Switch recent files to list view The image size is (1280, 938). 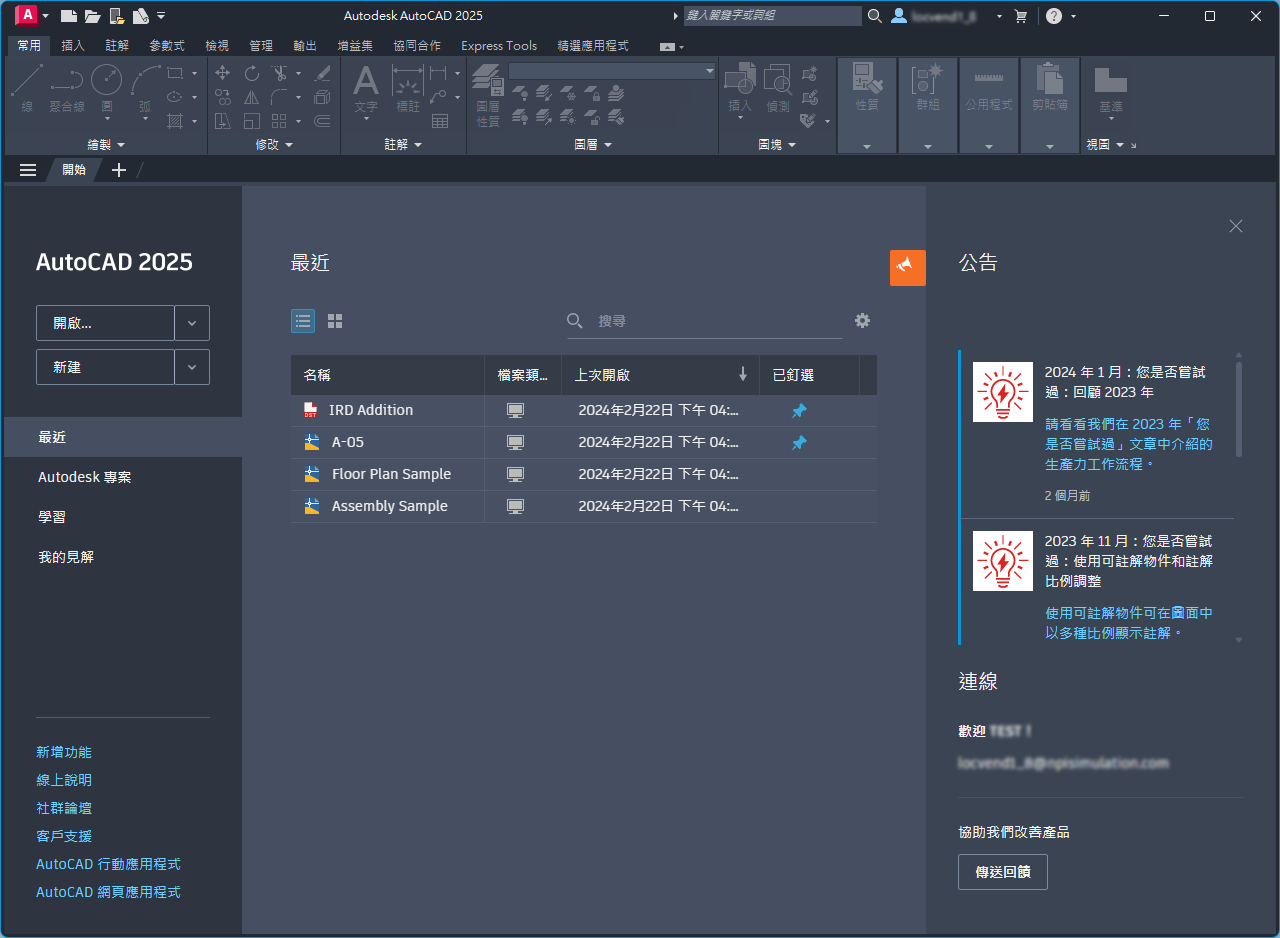tap(303, 321)
